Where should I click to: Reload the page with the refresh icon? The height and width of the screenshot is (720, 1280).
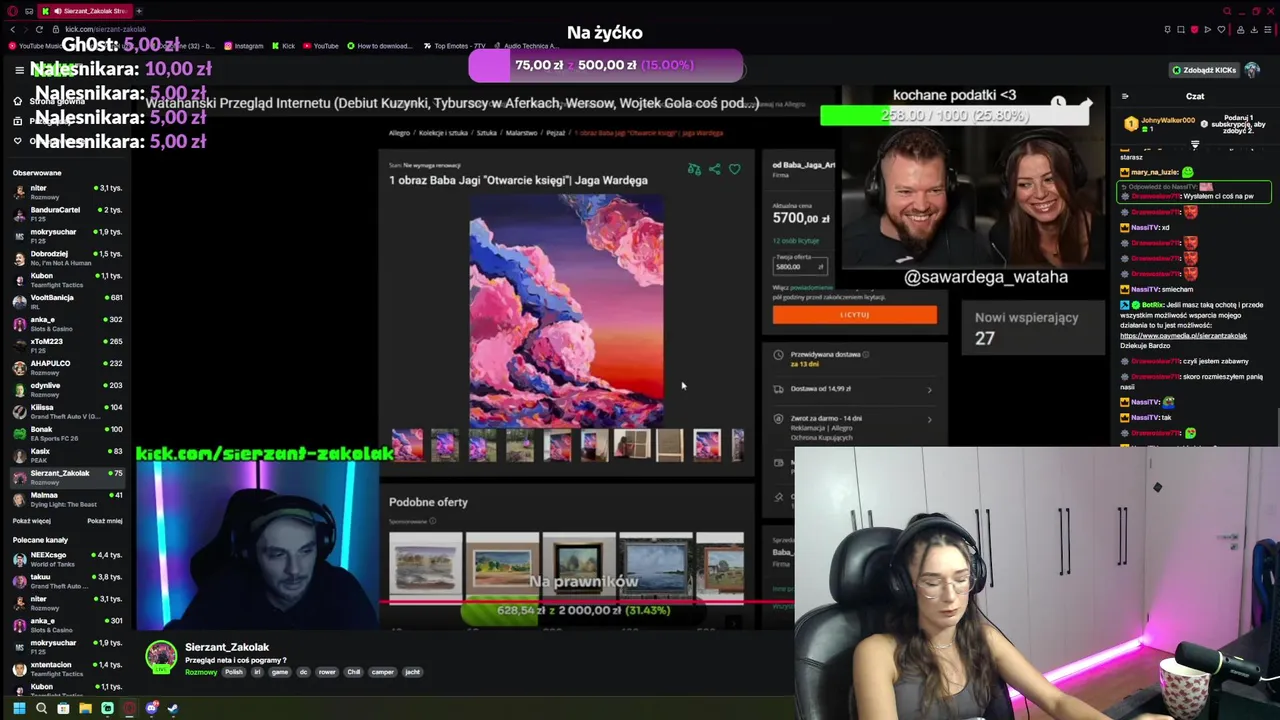[x=40, y=29]
